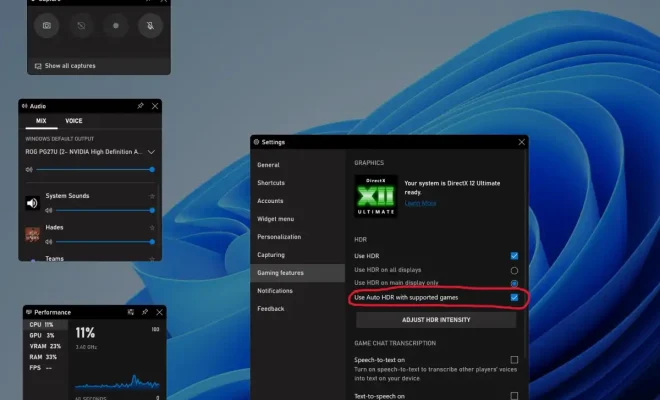
Task: Take a screenshot with the camera icon
Action: tap(47, 26)
